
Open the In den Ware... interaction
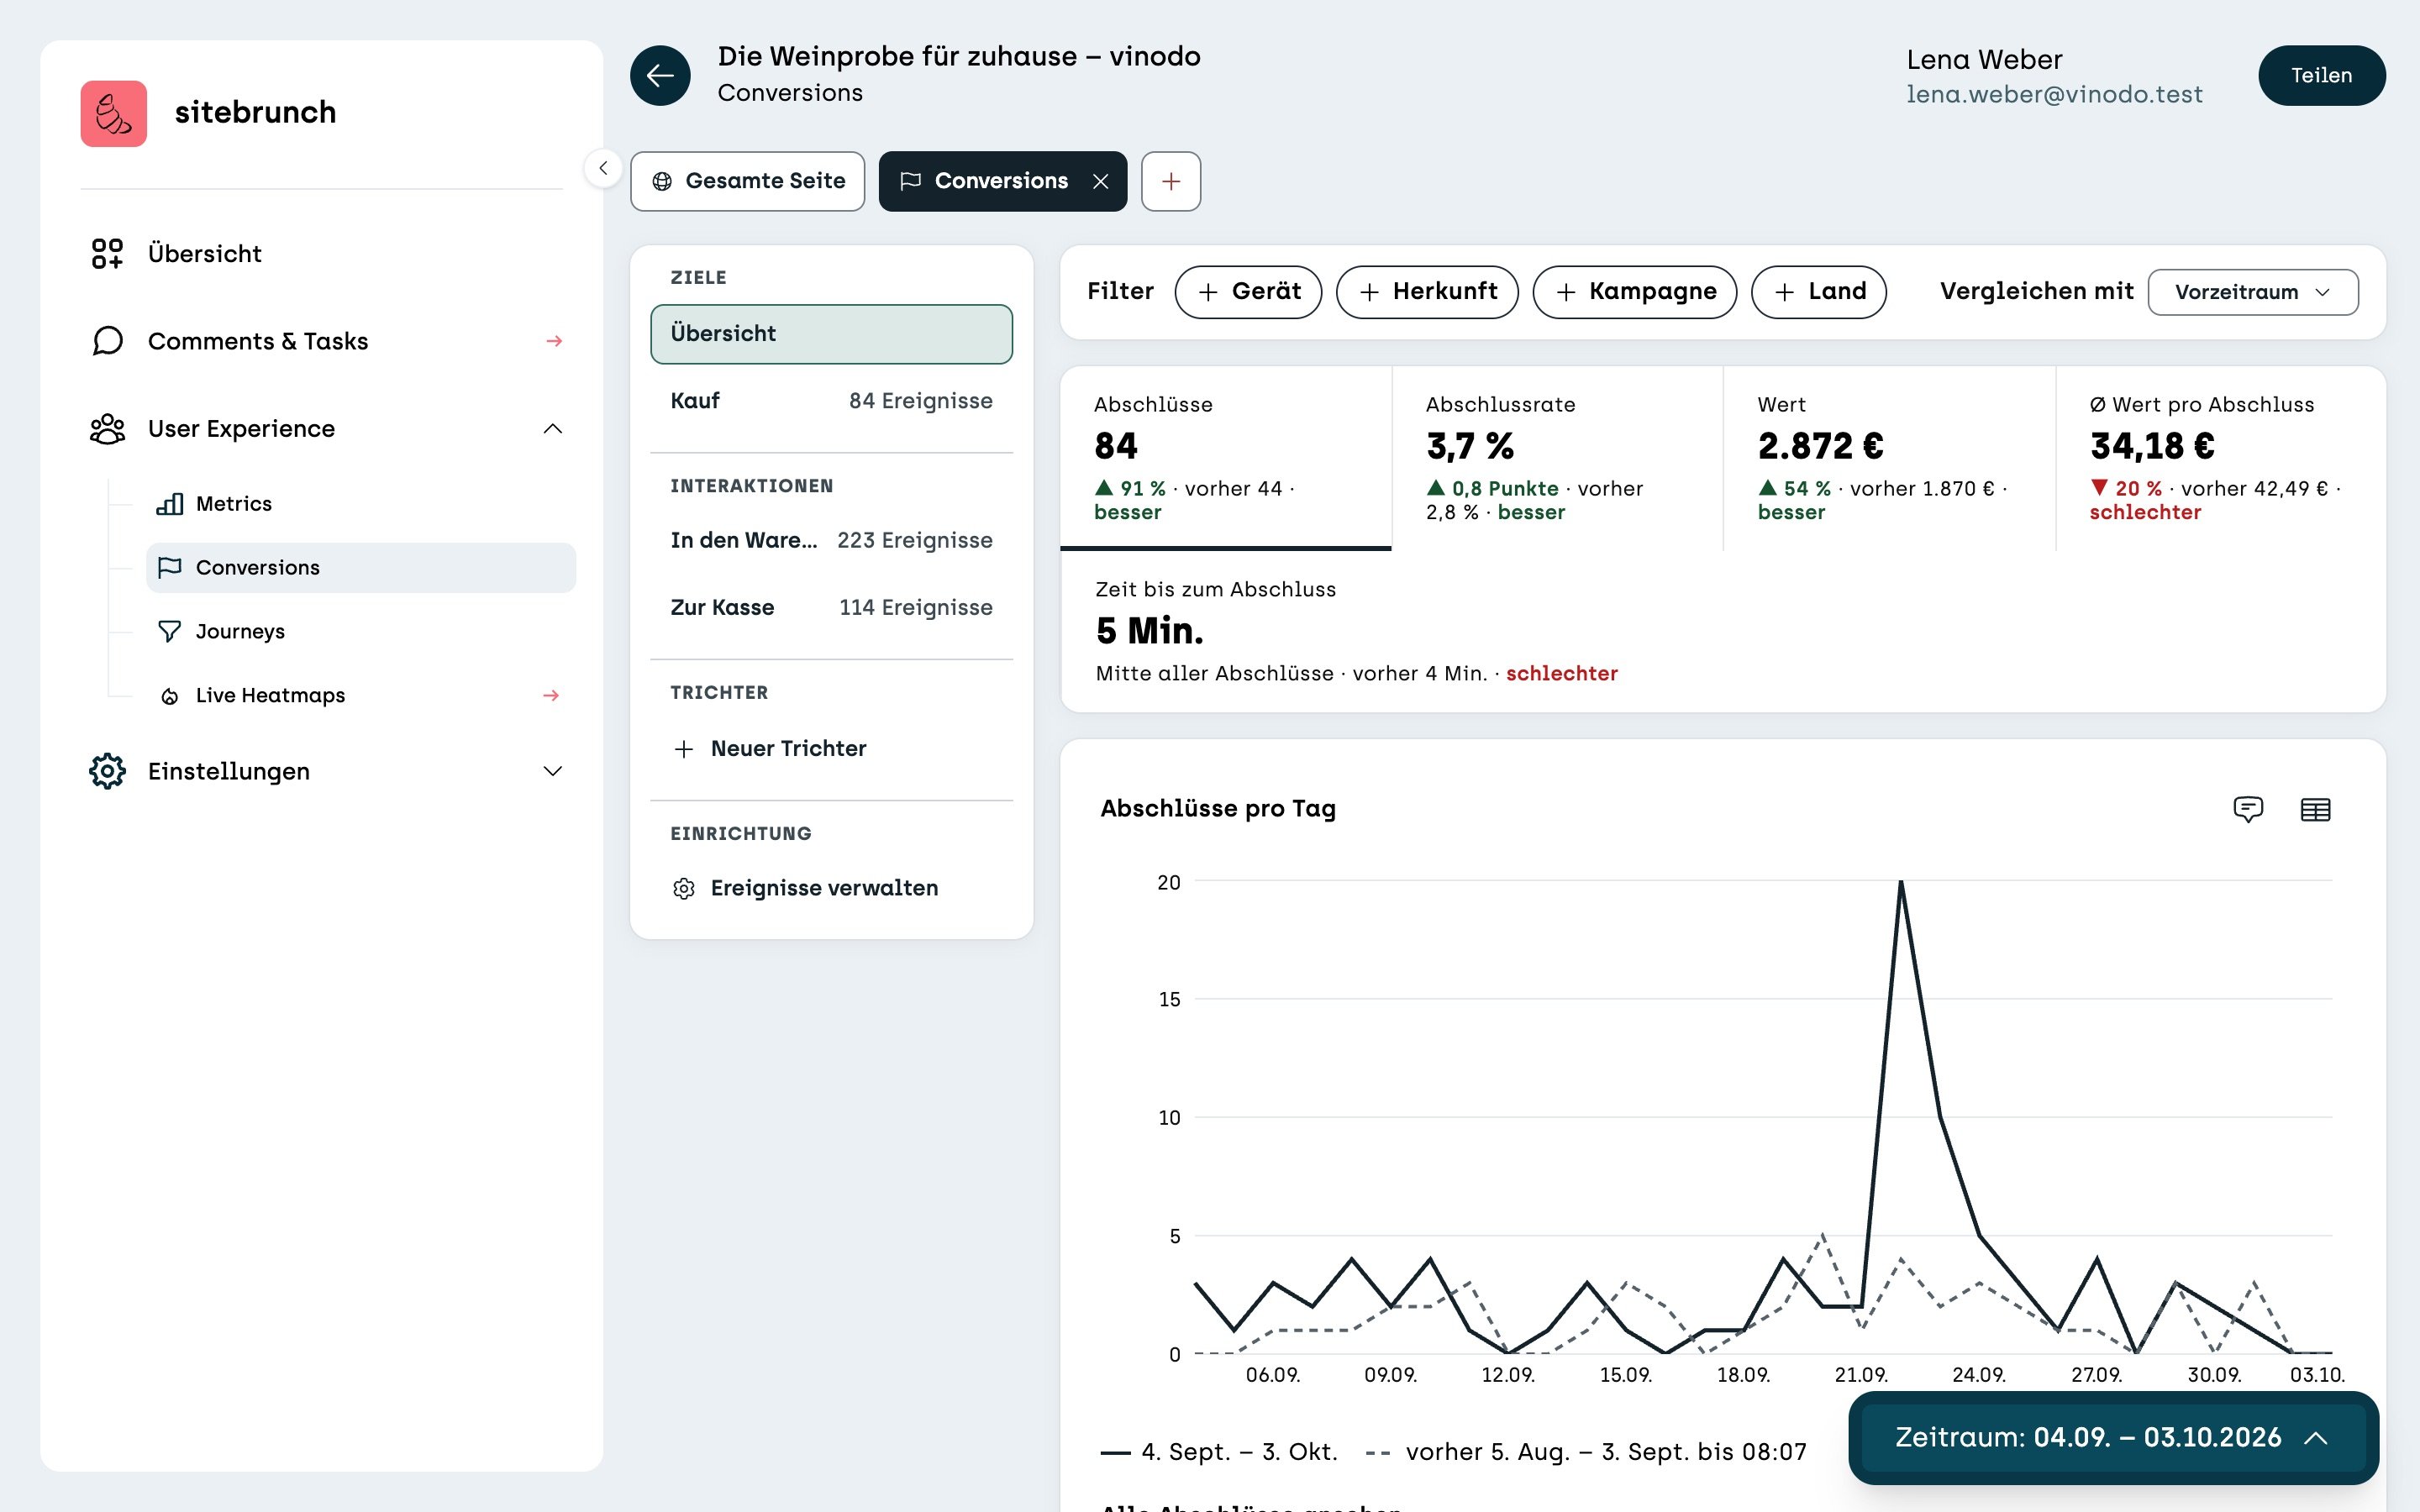click(x=831, y=540)
